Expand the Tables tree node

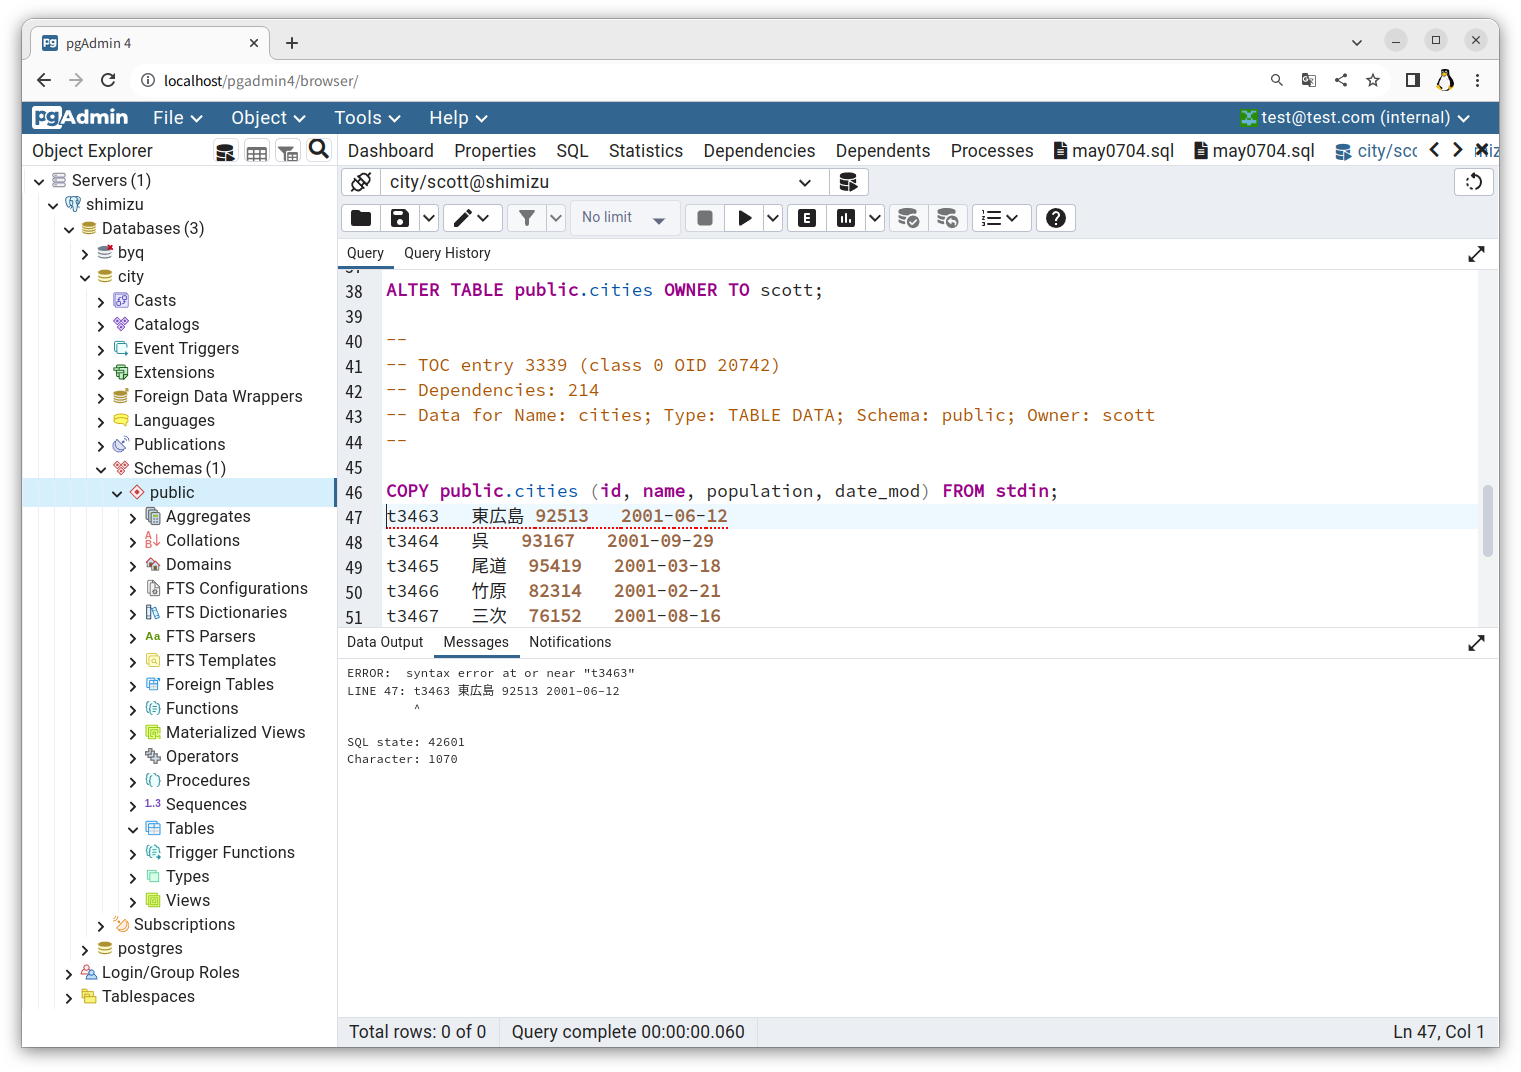point(133,828)
